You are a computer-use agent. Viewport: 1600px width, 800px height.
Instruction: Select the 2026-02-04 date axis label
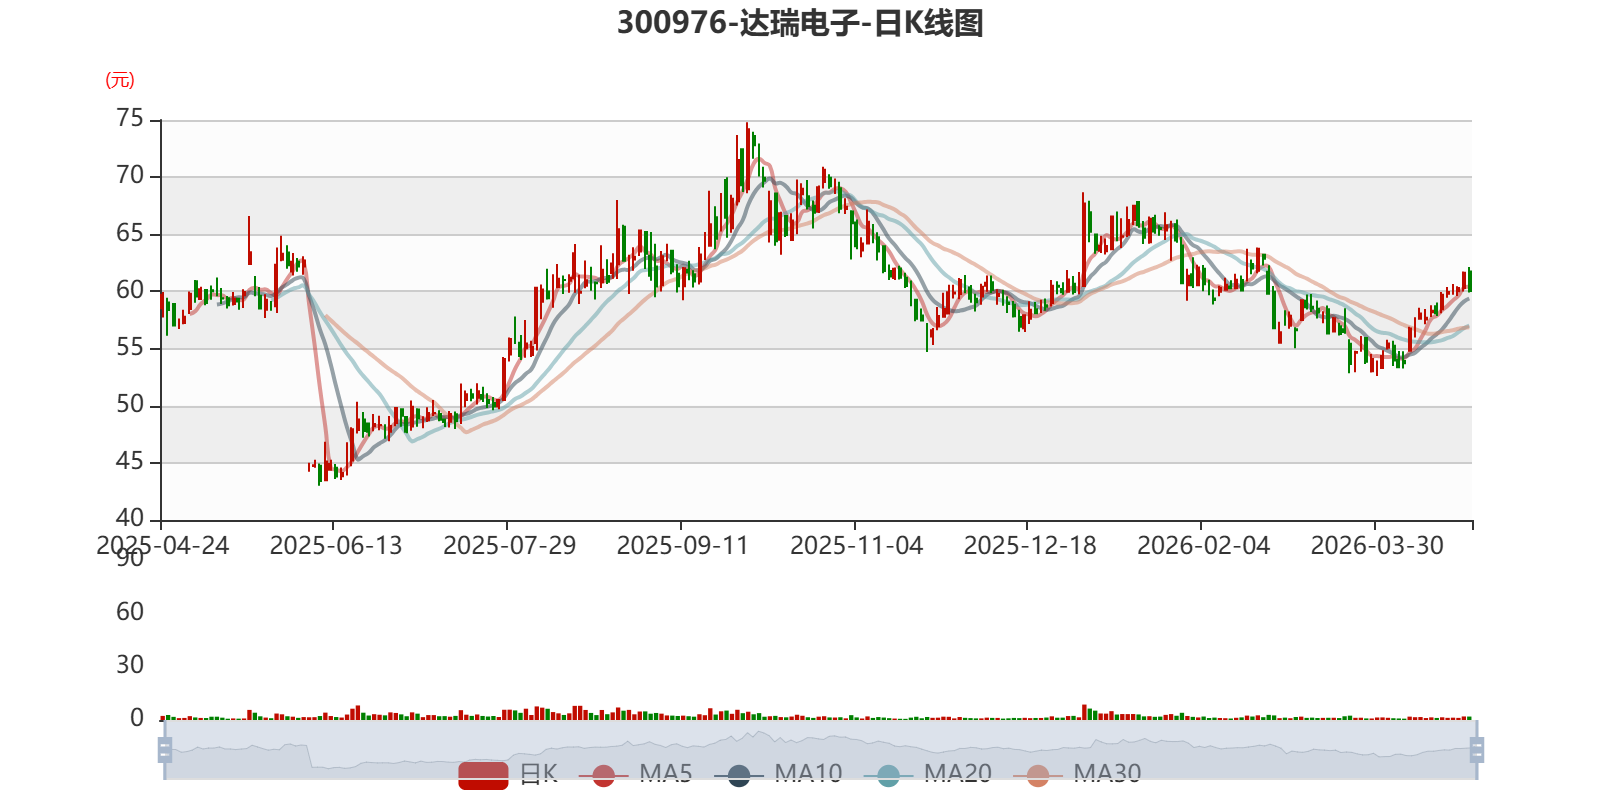pos(1204,546)
